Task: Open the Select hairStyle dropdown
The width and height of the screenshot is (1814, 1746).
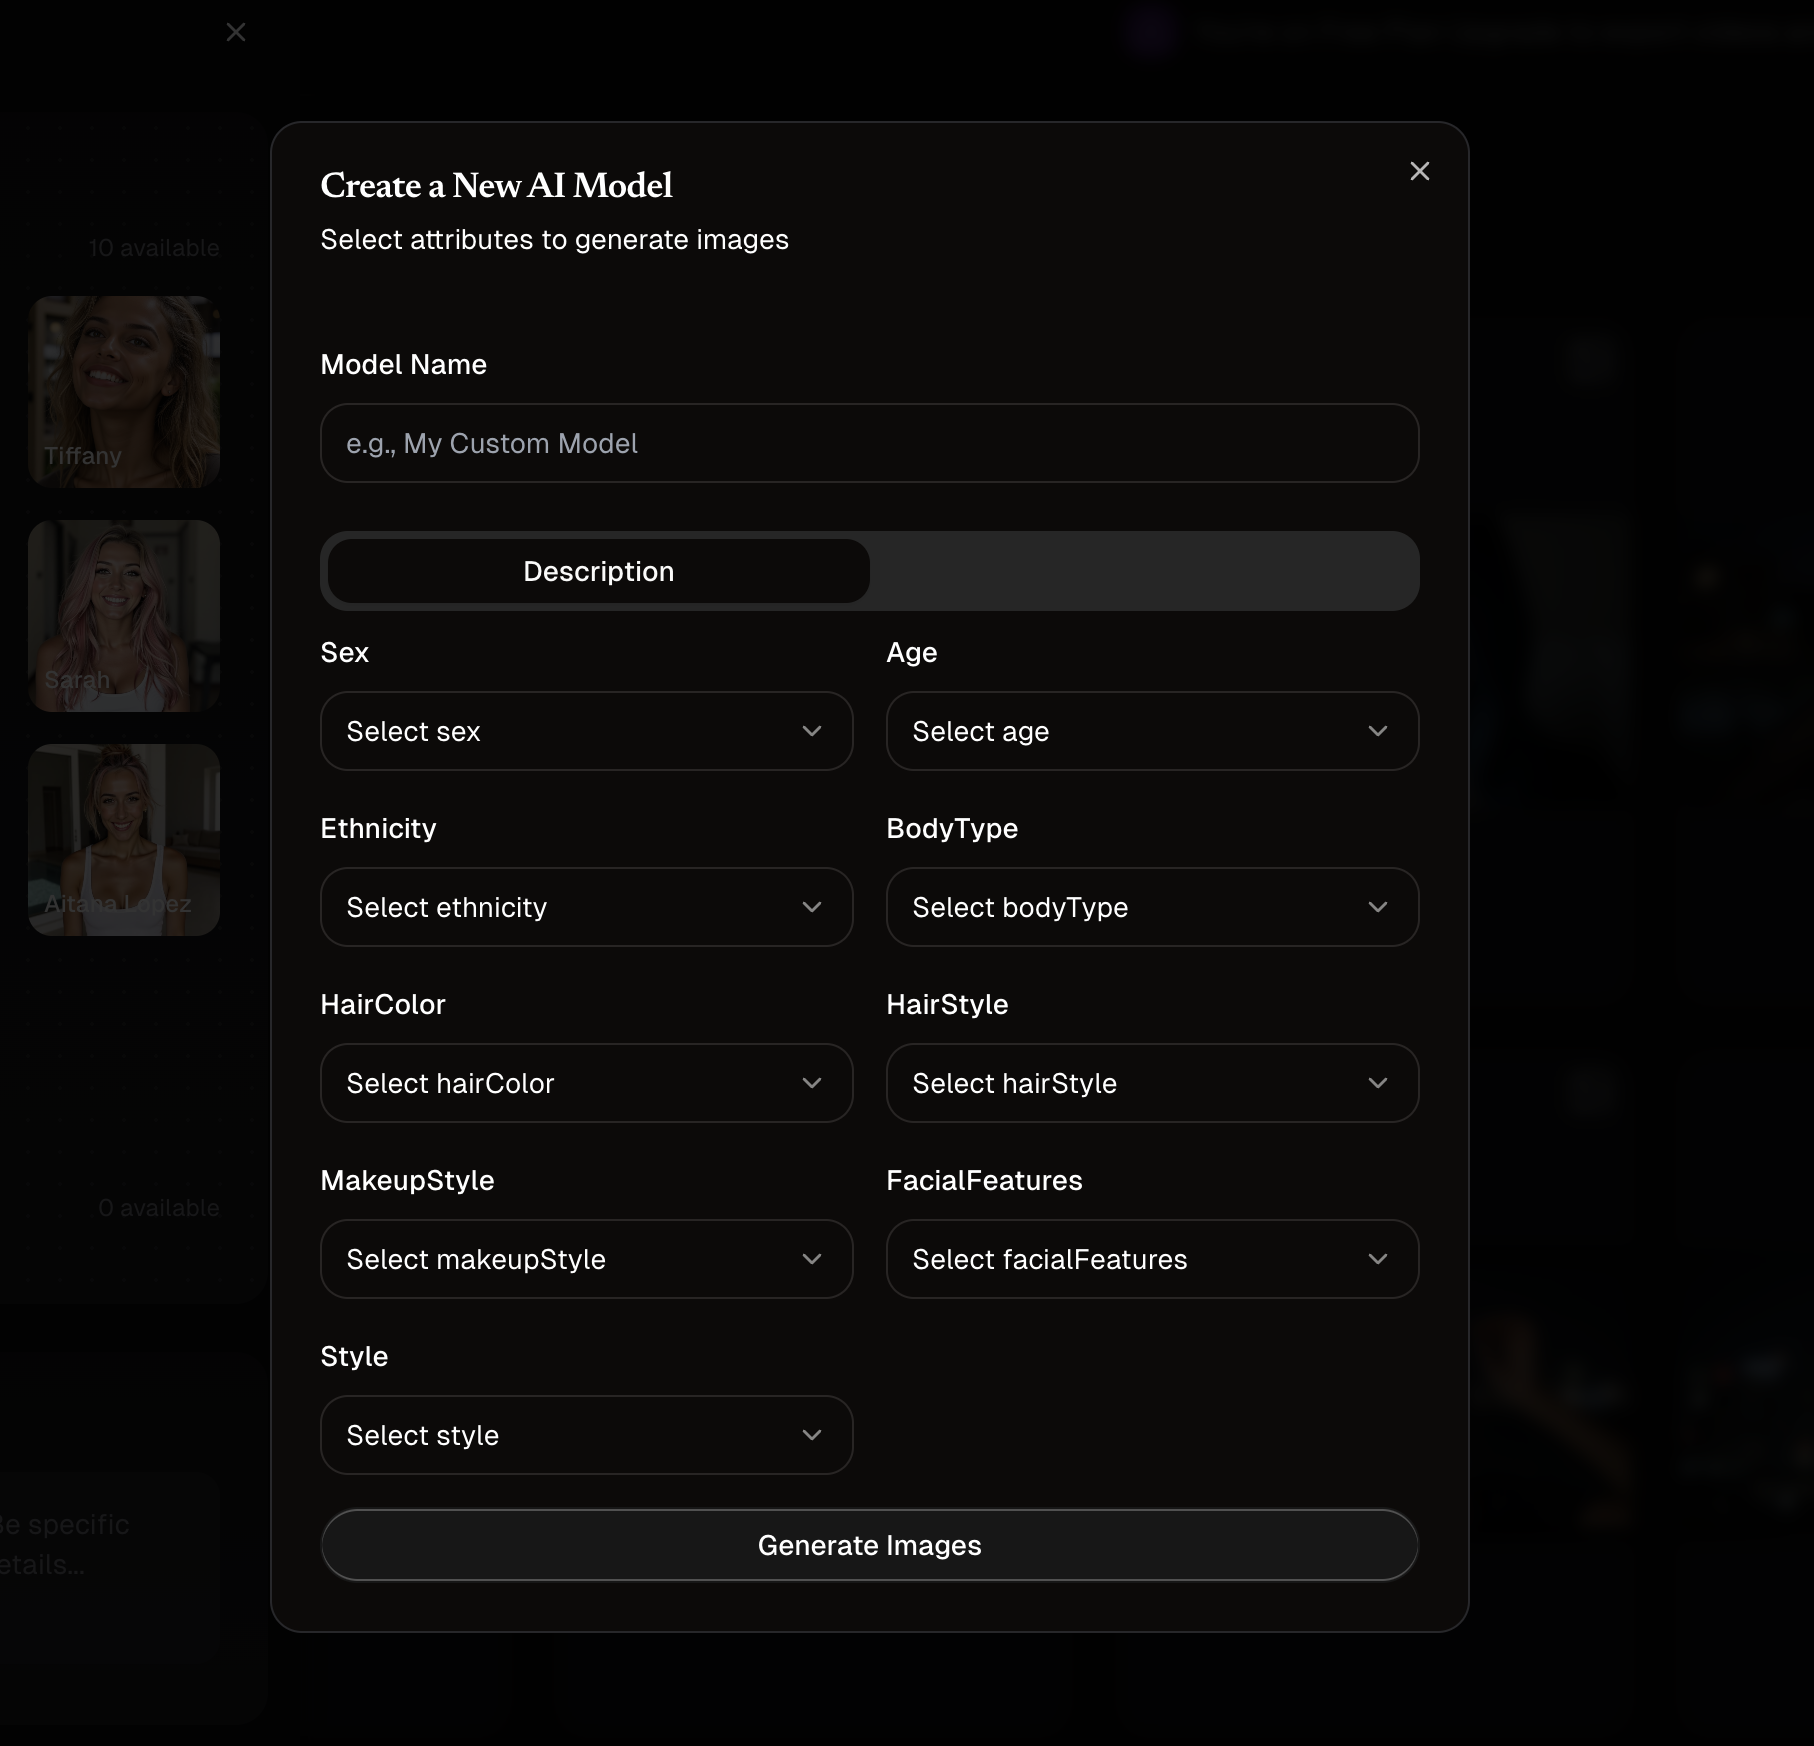Action: click(x=1152, y=1083)
